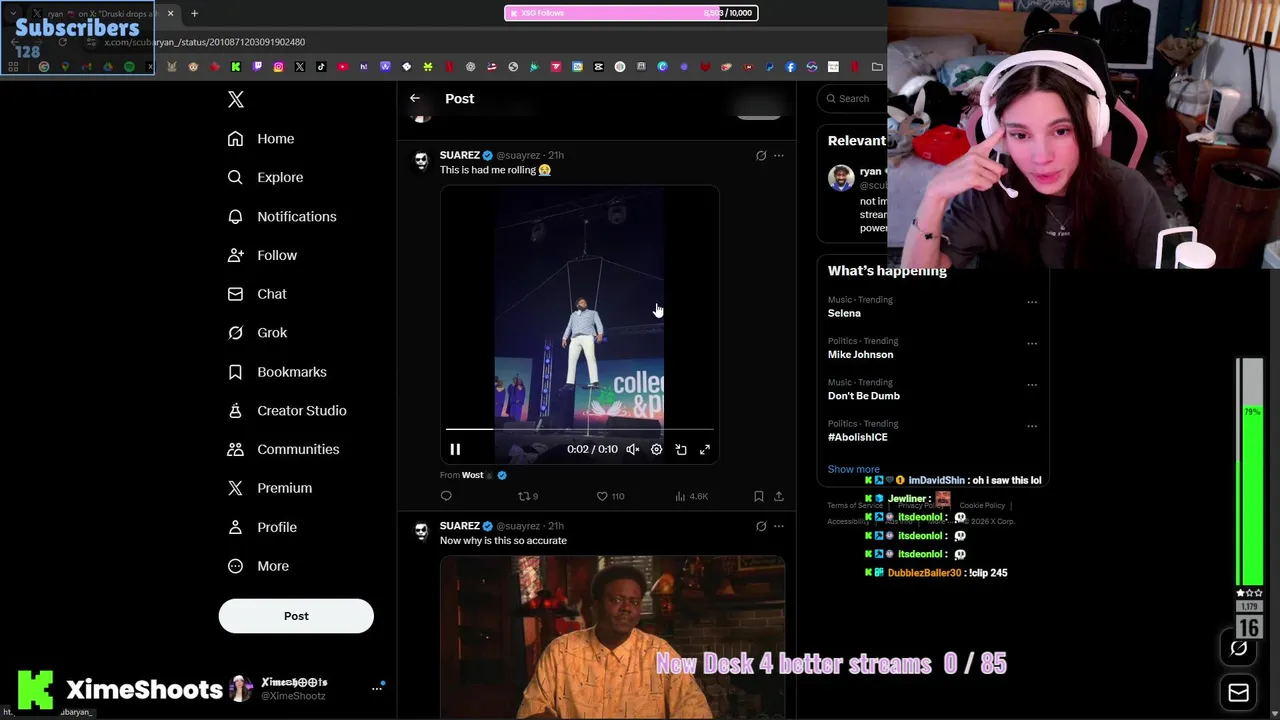Open the Home page in X
Image resolution: width=1280 pixels, height=720 pixels.
pyautogui.click(x=261, y=139)
